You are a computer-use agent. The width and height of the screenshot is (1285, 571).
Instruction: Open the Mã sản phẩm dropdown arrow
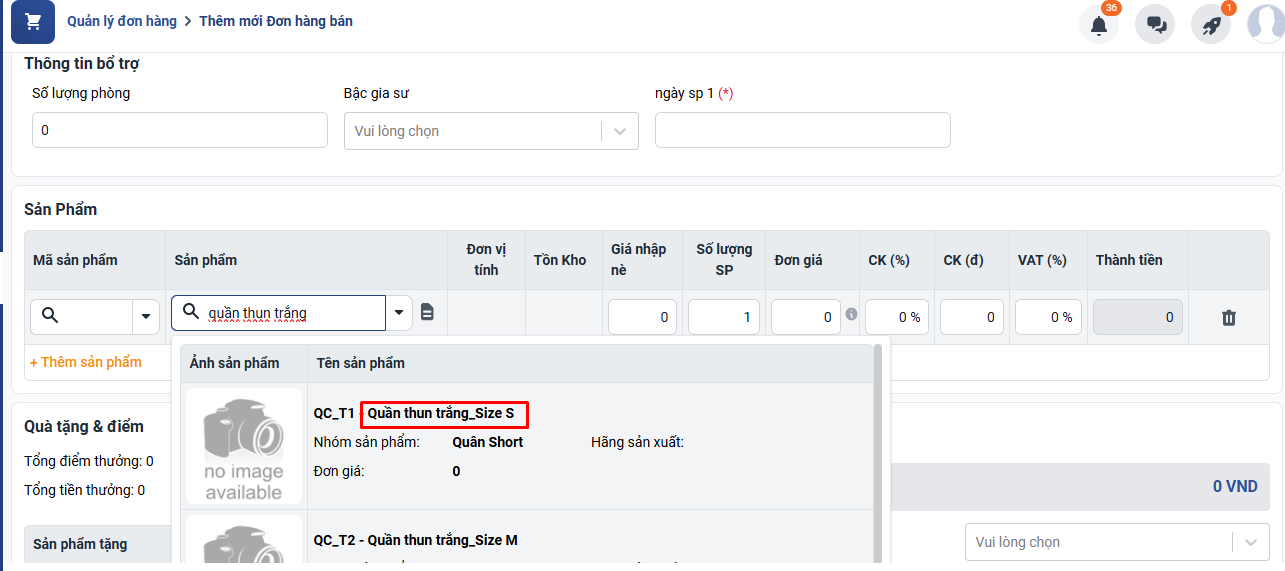point(147,317)
